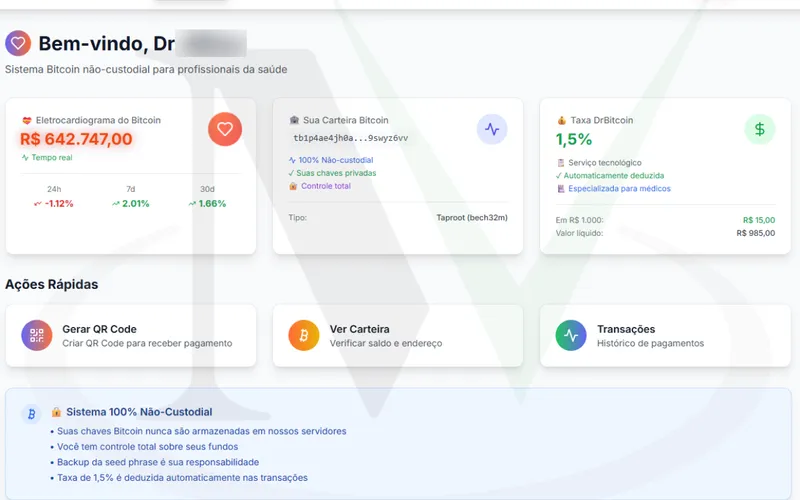
Task: Click the Especializada para médicos link
Action: click(x=619, y=189)
